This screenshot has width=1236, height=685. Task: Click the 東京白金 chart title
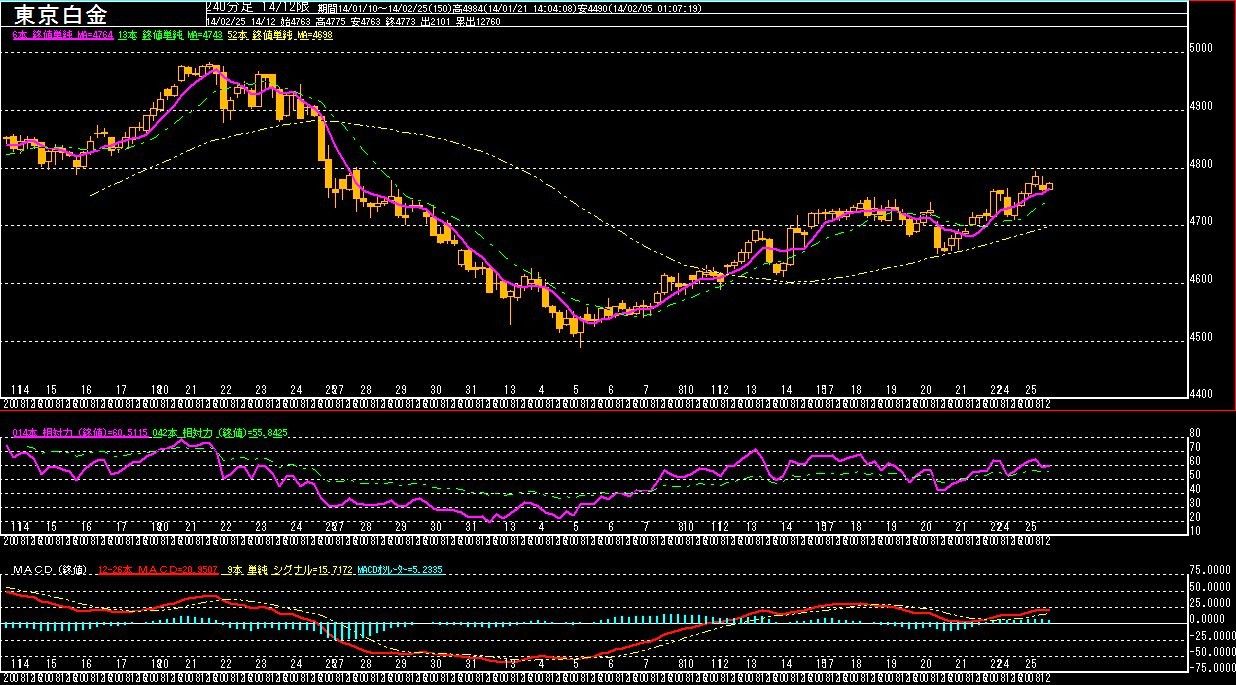pos(58,14)
